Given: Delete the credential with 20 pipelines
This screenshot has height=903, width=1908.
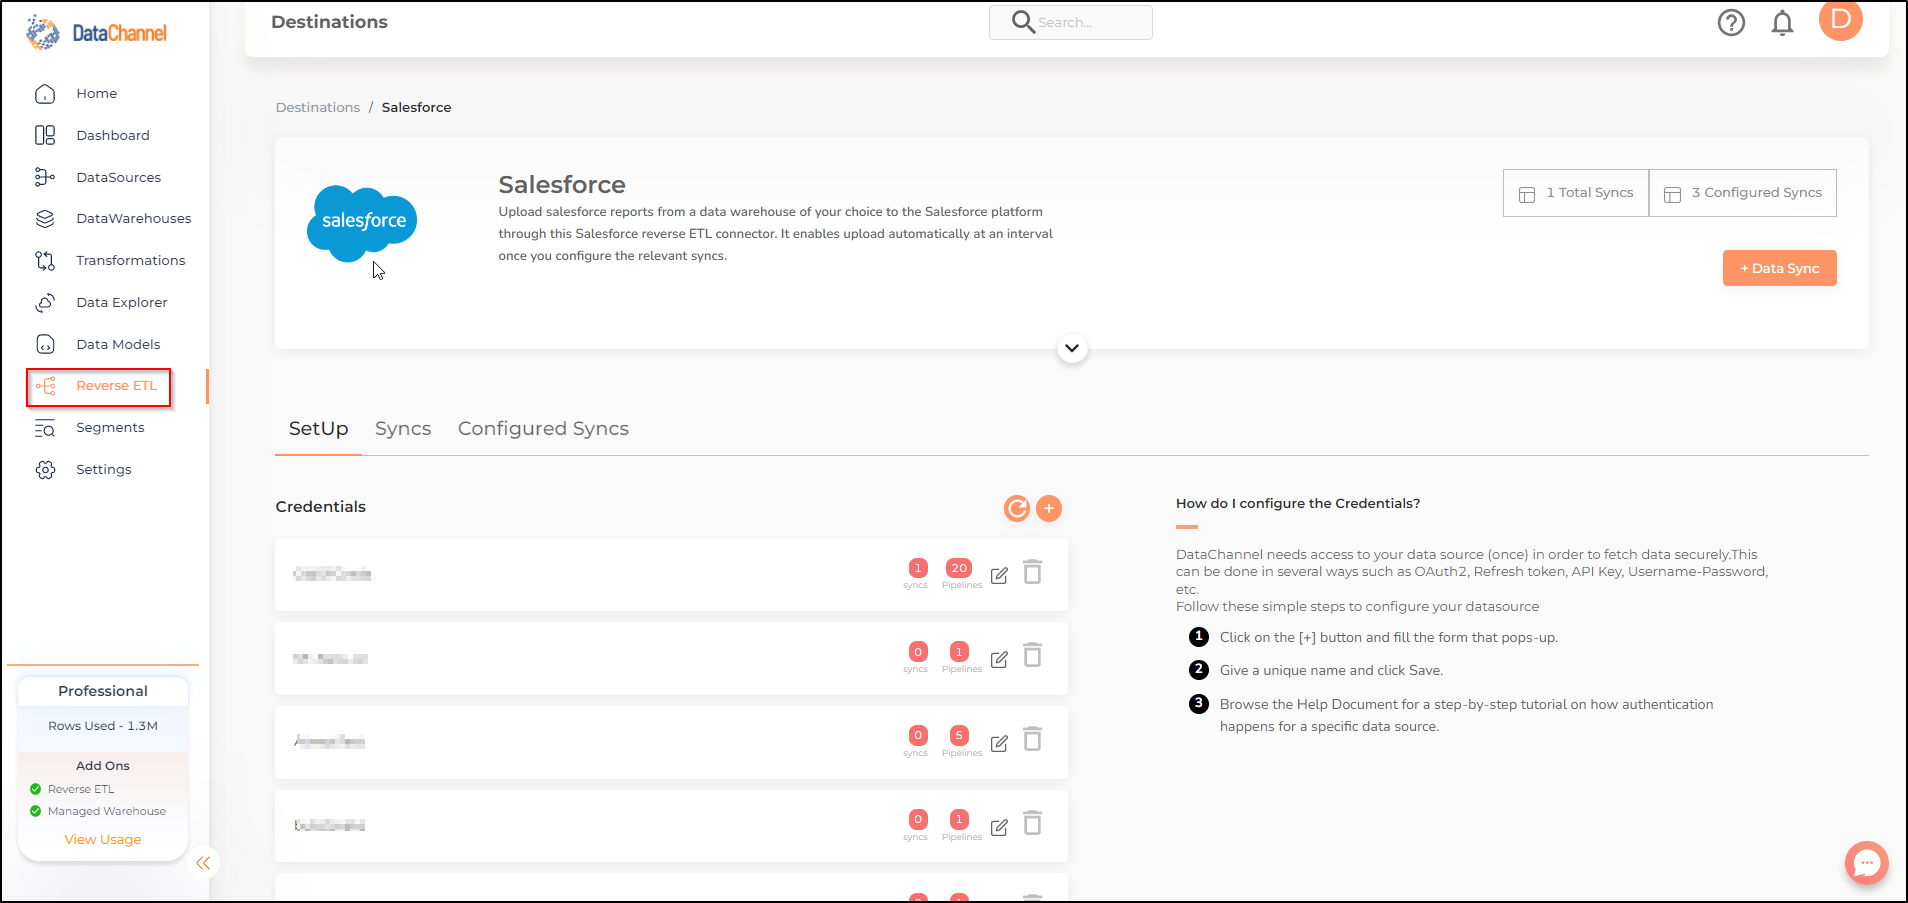Looking at the screenshot, I should (1033, 572).
